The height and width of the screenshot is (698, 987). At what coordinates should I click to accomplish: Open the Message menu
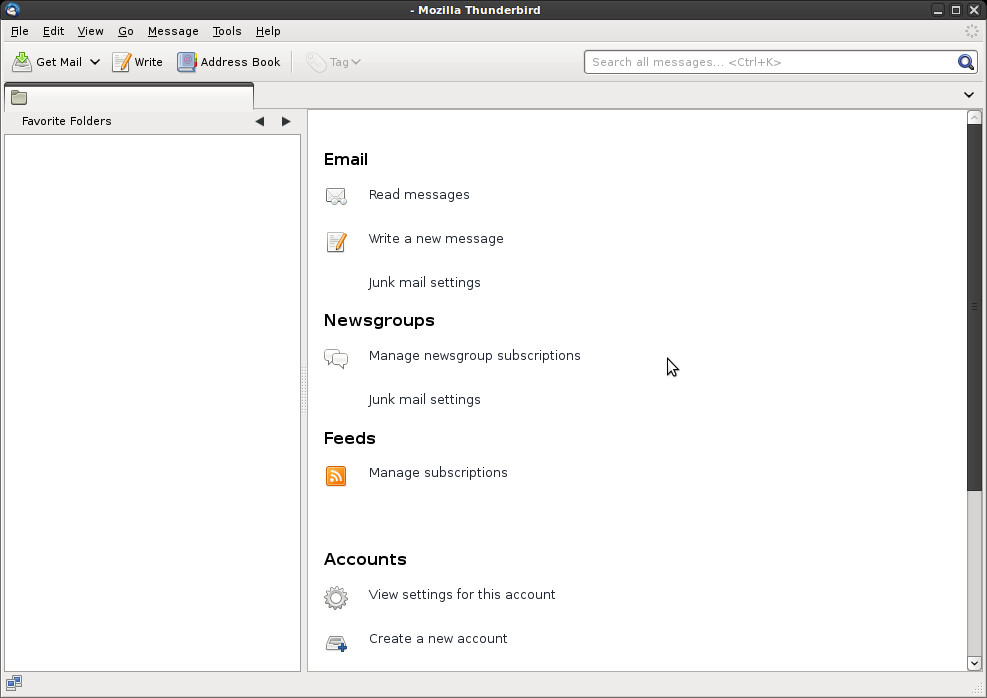173,31
